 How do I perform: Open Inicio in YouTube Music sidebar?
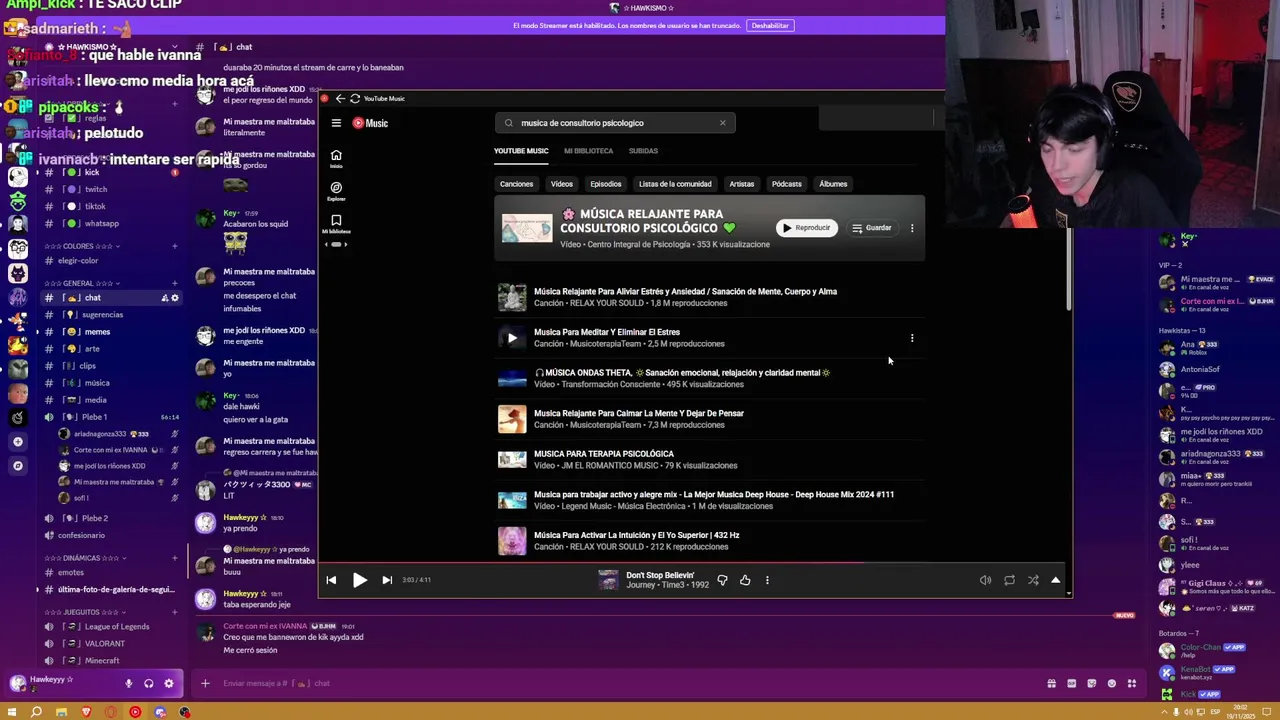pyautogui.click(x=336, y=158)
